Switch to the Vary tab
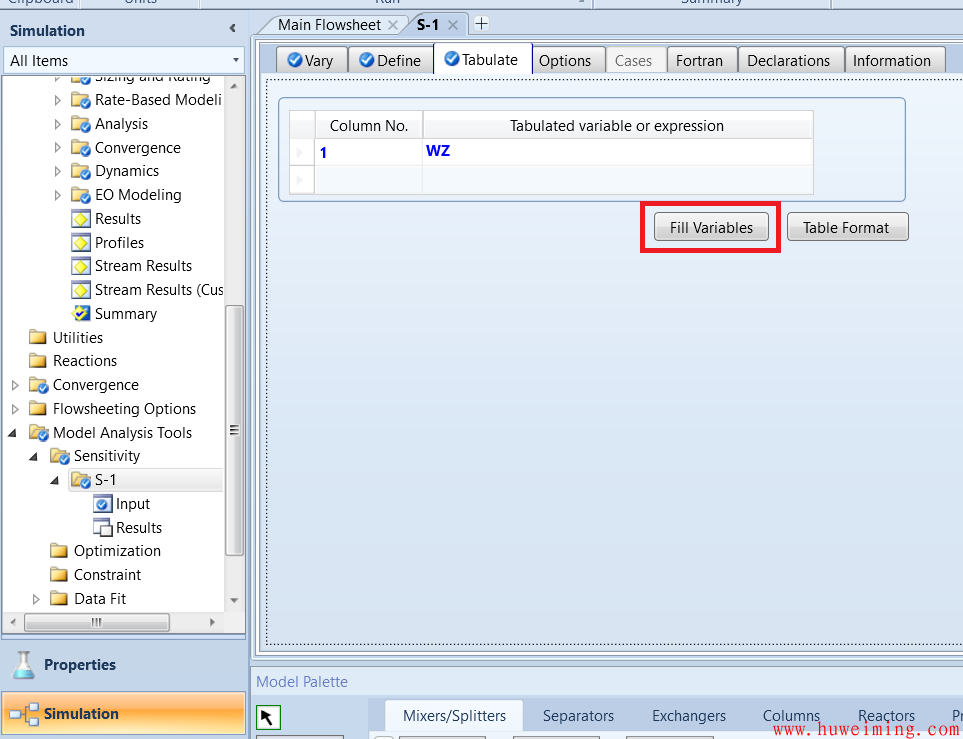This screenshot has width=963, height=739. (x=310, y=60)
